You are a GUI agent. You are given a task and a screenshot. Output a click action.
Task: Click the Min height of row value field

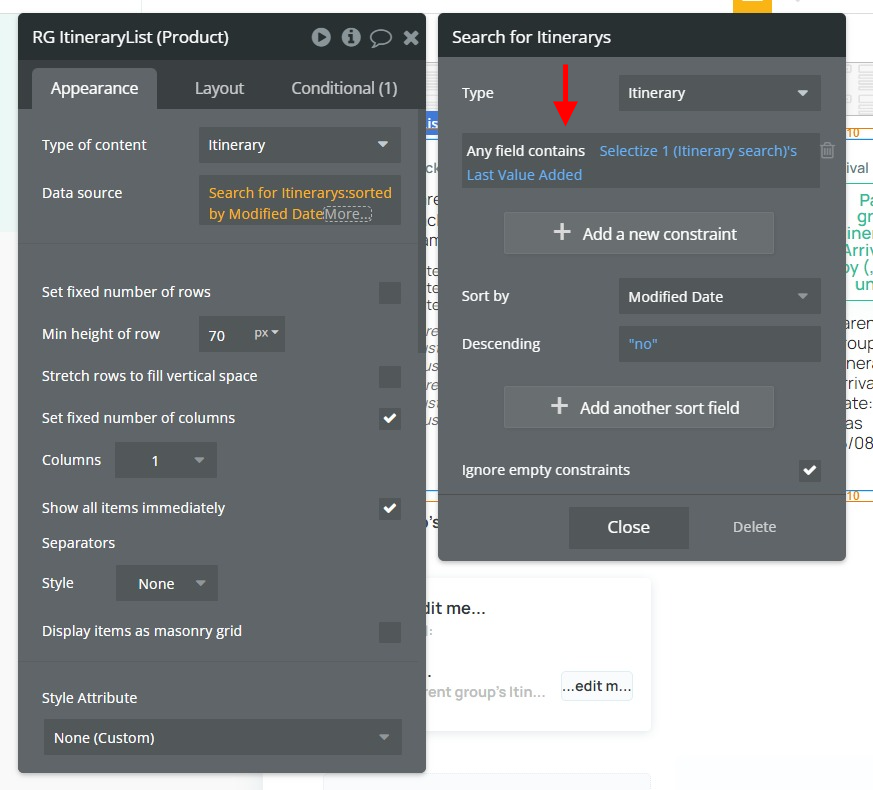pyautogui.click(x=224, y=334)
